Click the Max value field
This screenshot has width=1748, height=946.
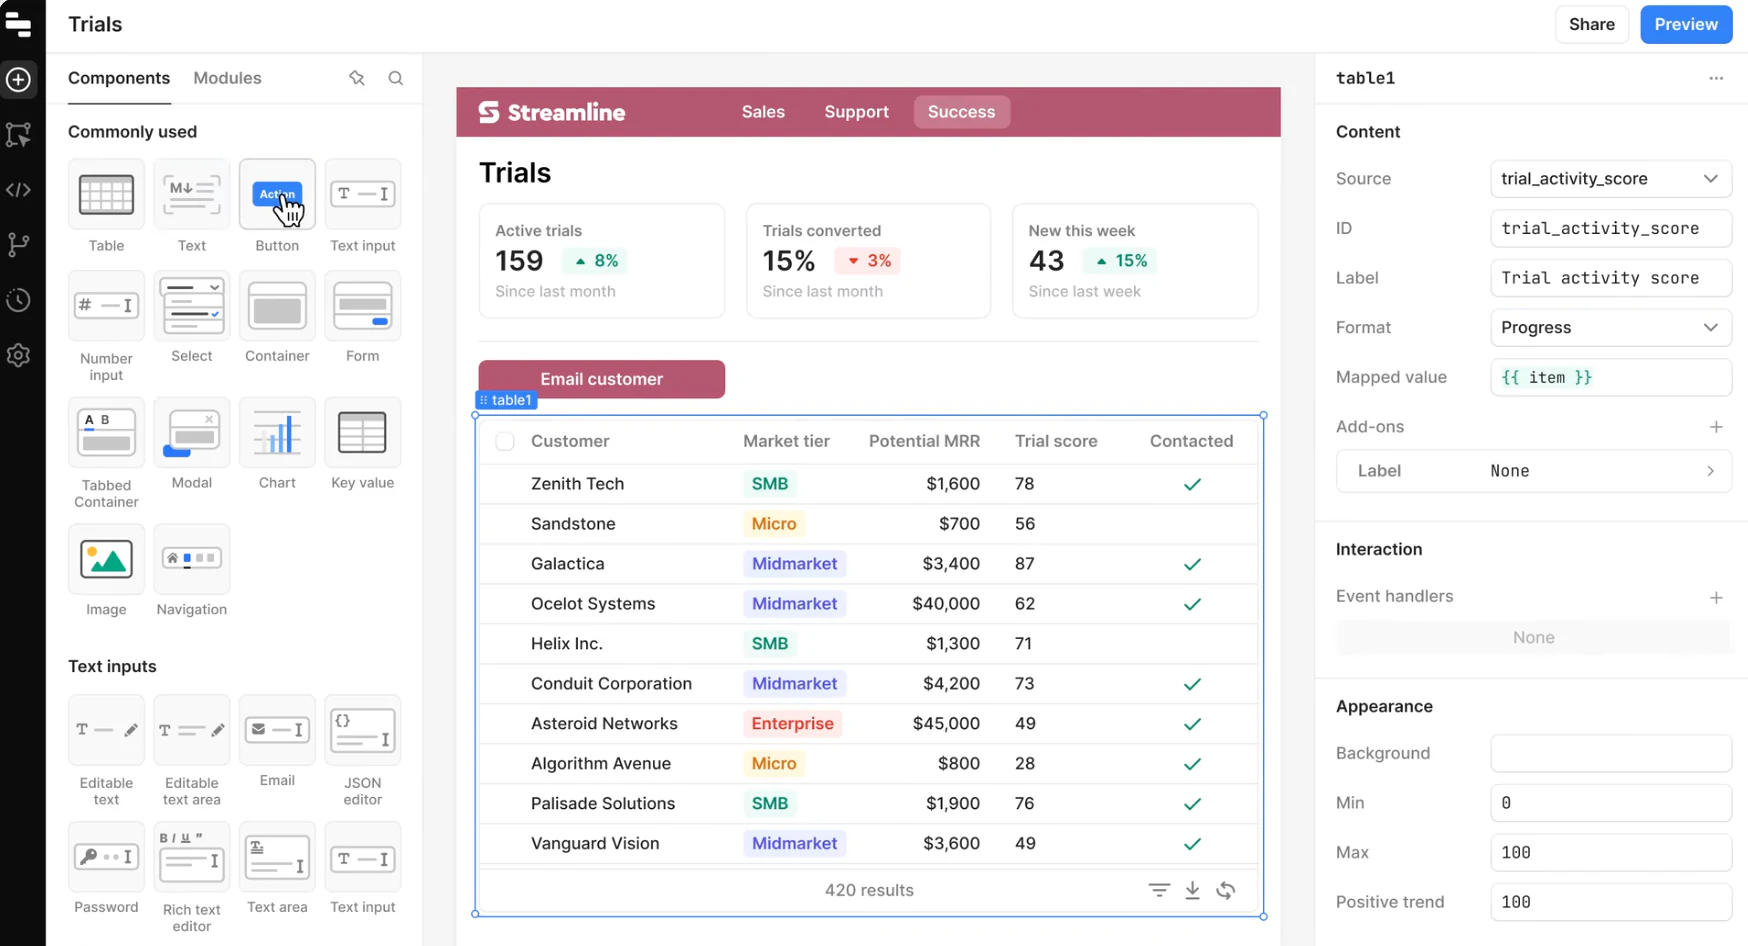(x=1611, y=852)
